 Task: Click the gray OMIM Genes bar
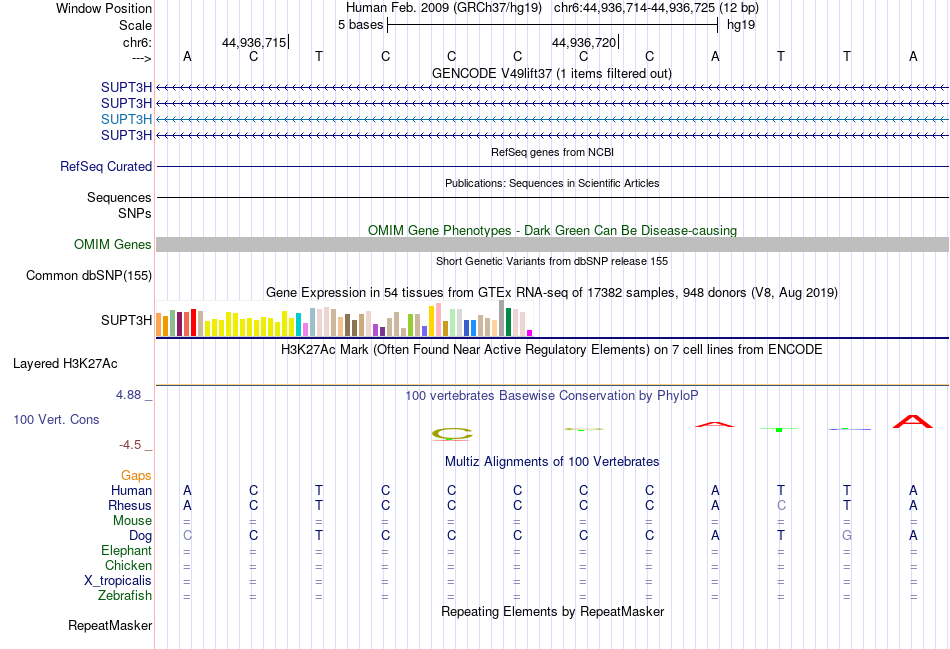point(552,244)
